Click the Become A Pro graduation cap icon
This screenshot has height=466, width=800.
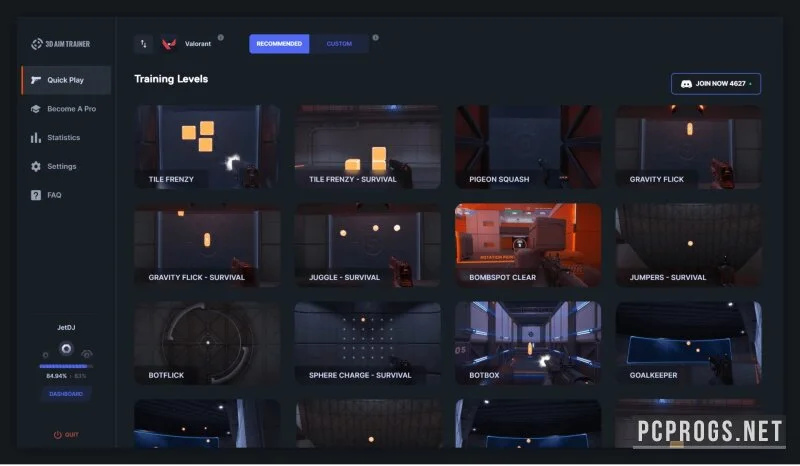(x=36, y=109)
